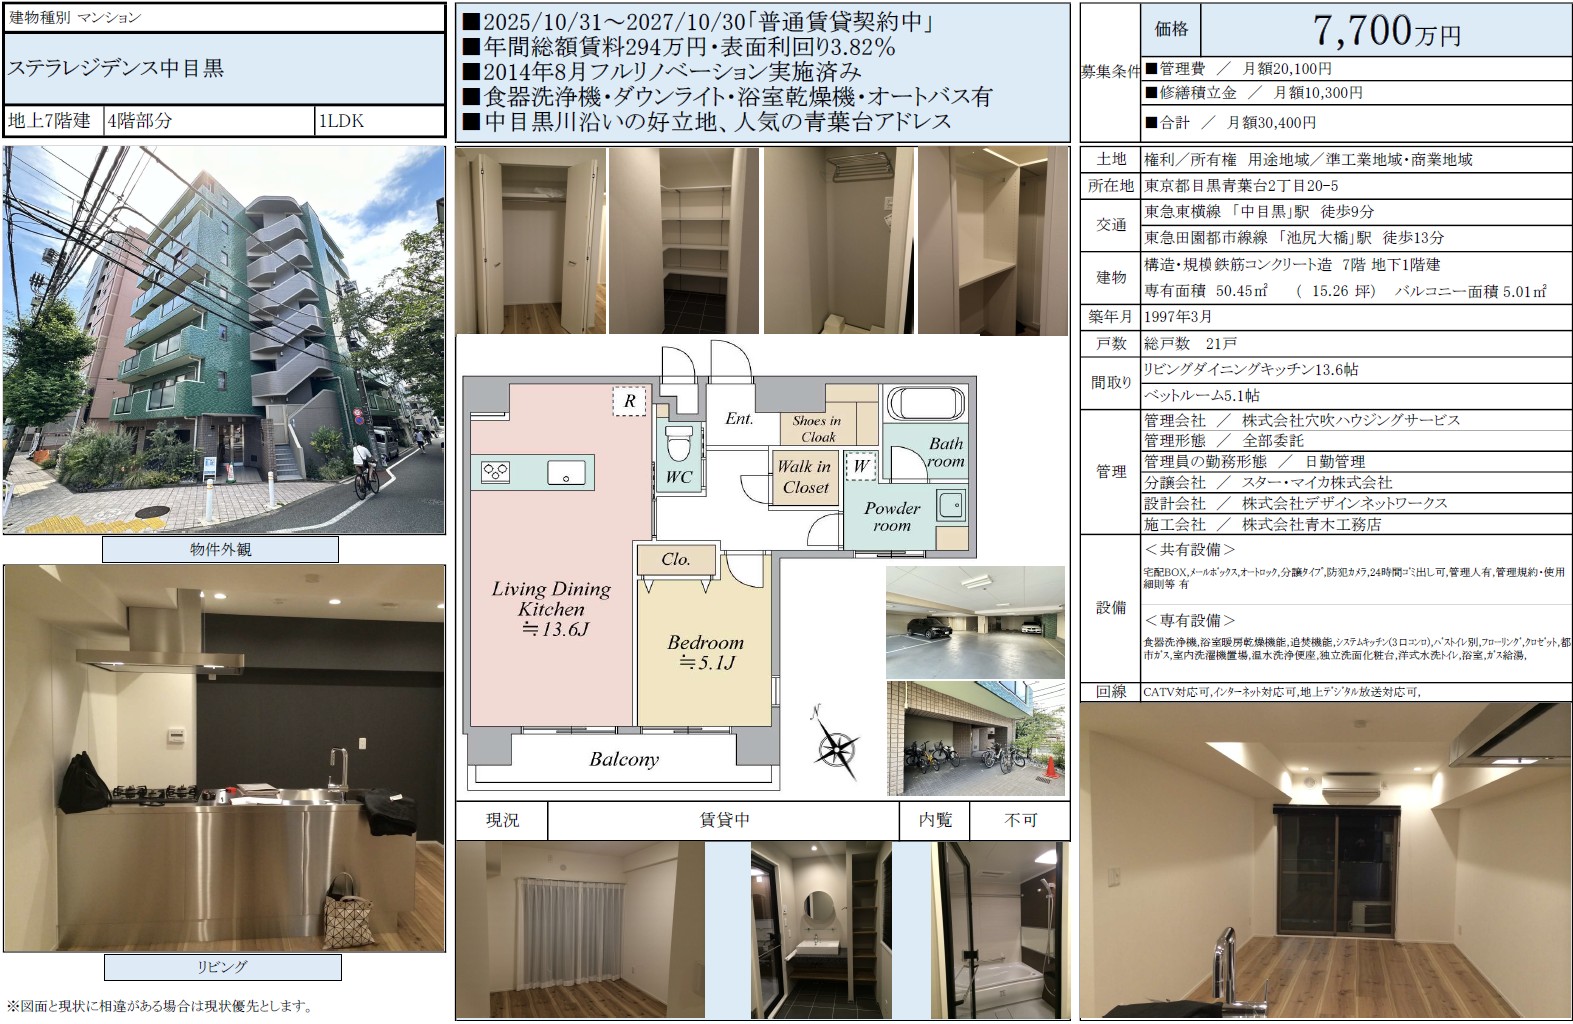
Task: Click the リビング caption label
Action: 222,967
